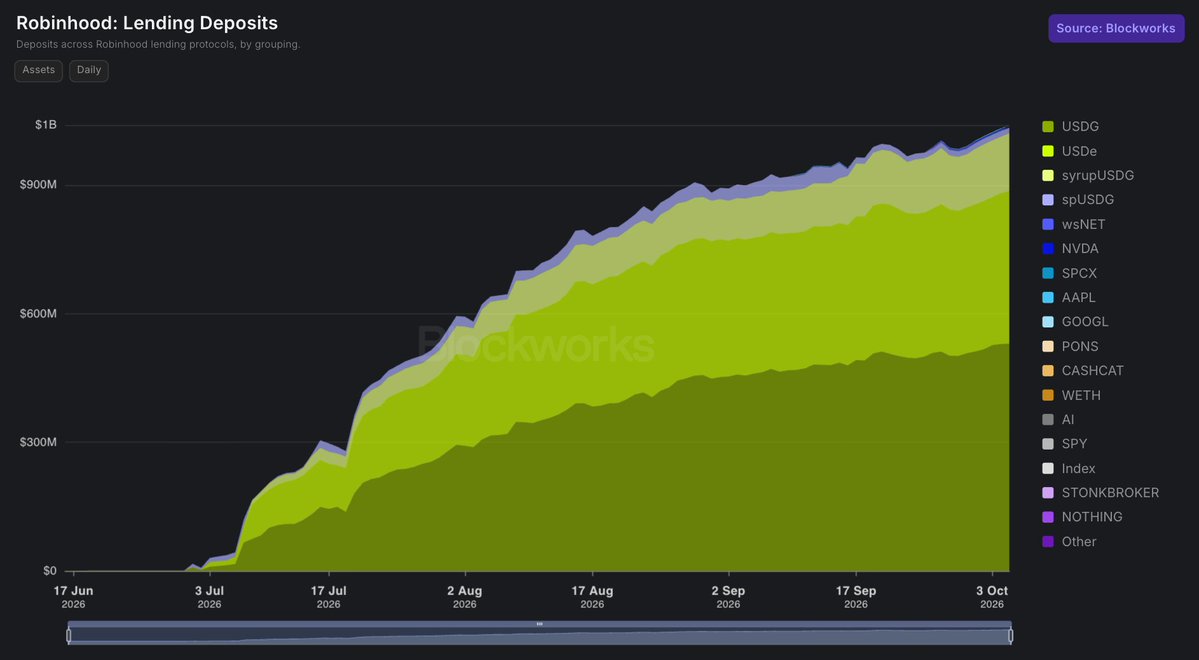This screenshot has height=660, width=1199.
Task: Click the chart subtitle about lending protocols
Action: (158, 44)
